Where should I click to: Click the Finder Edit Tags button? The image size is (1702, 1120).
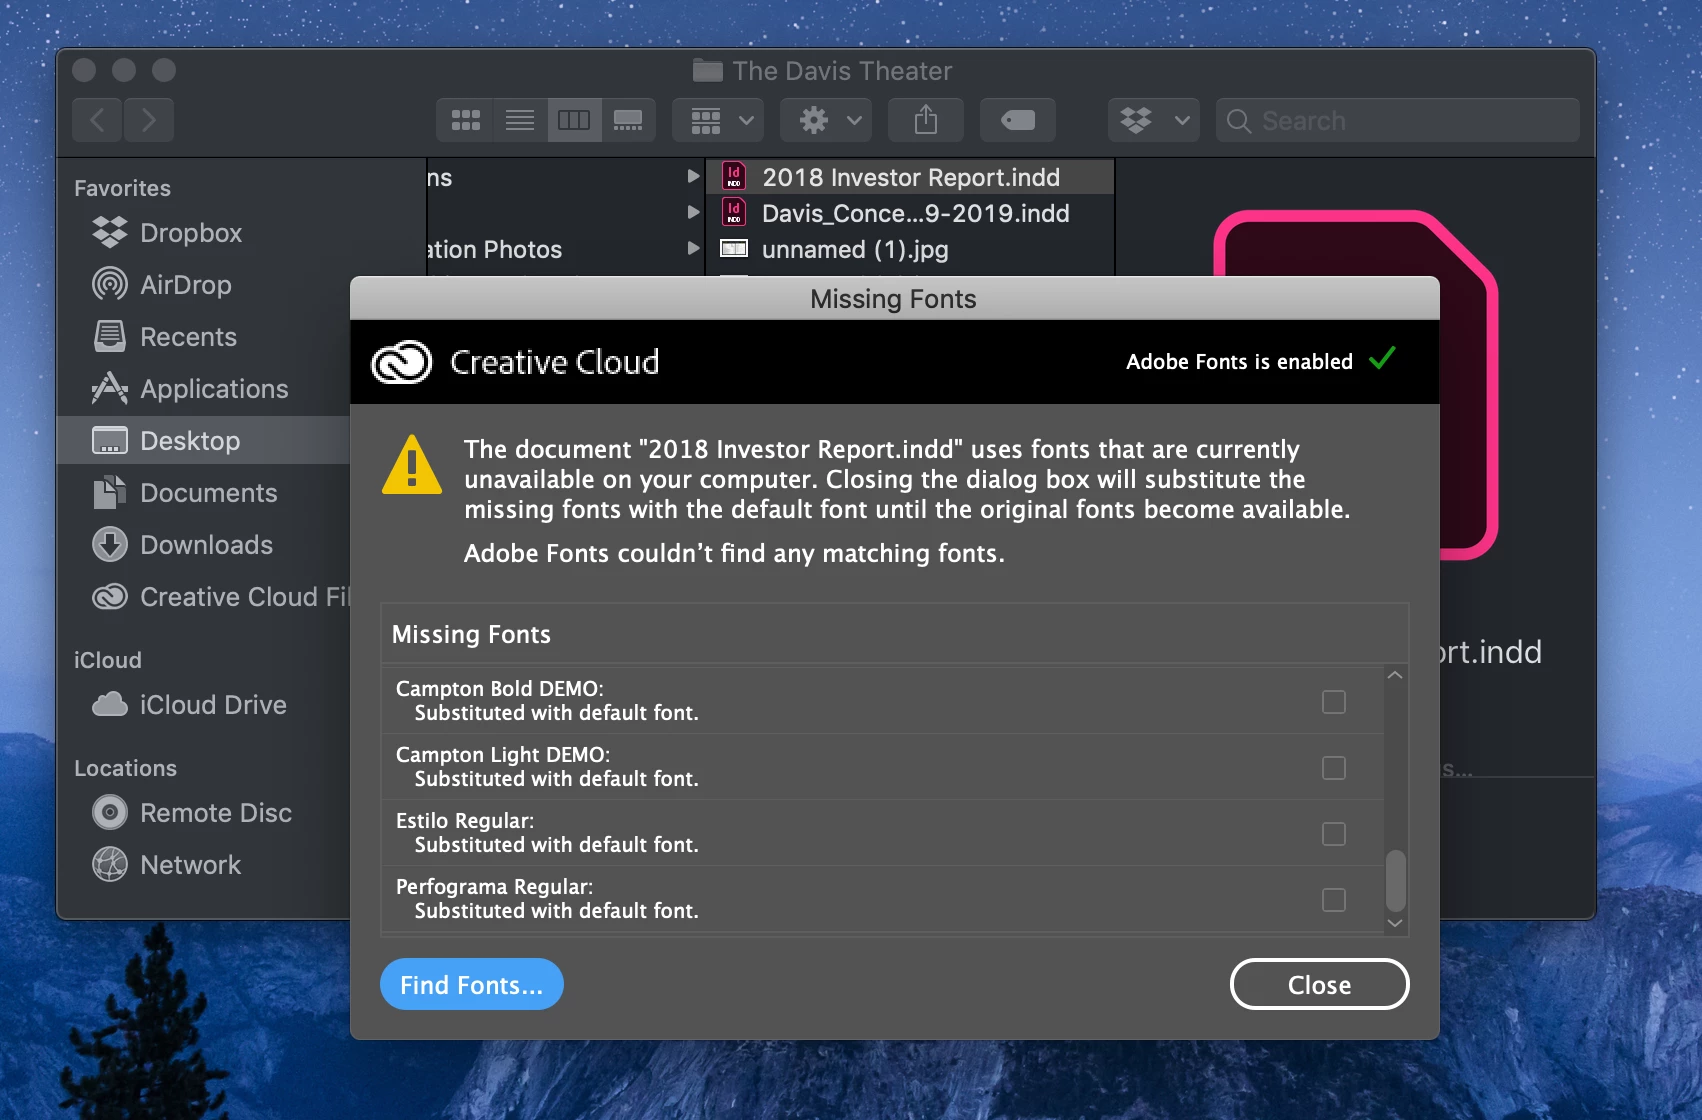[x=1018, y=120]
